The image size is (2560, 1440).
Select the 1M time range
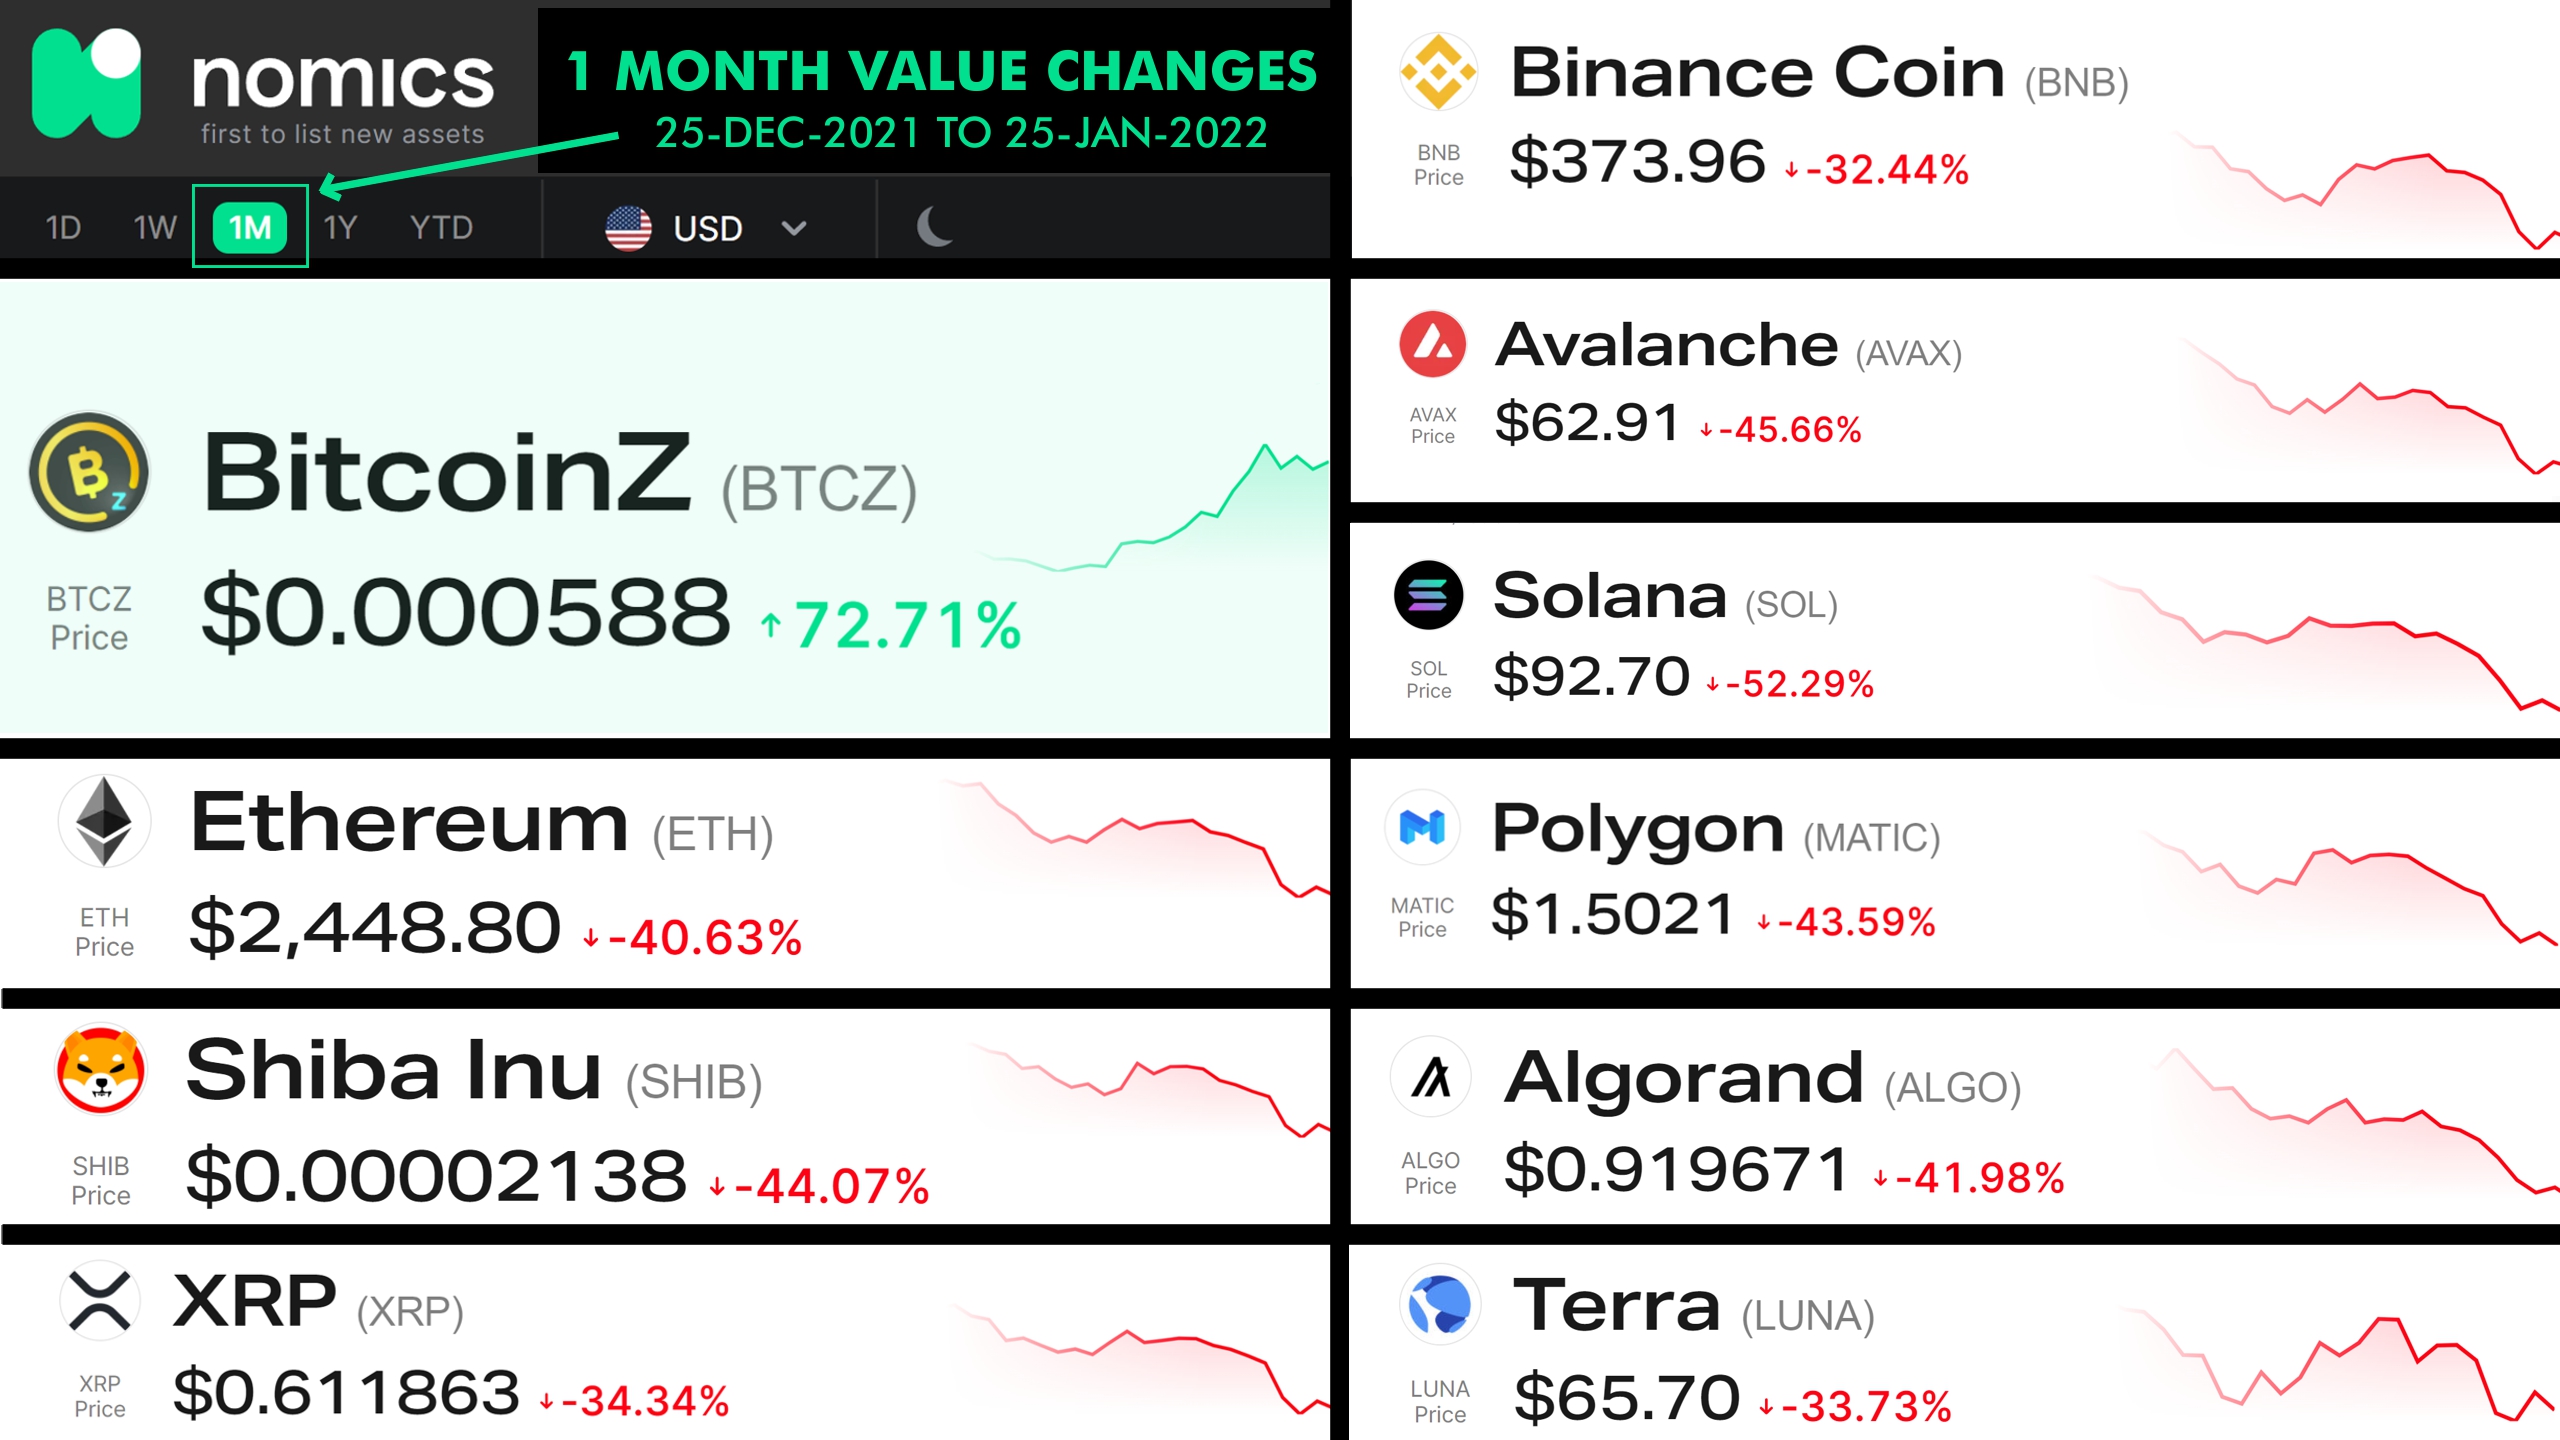tap(250, 227)
